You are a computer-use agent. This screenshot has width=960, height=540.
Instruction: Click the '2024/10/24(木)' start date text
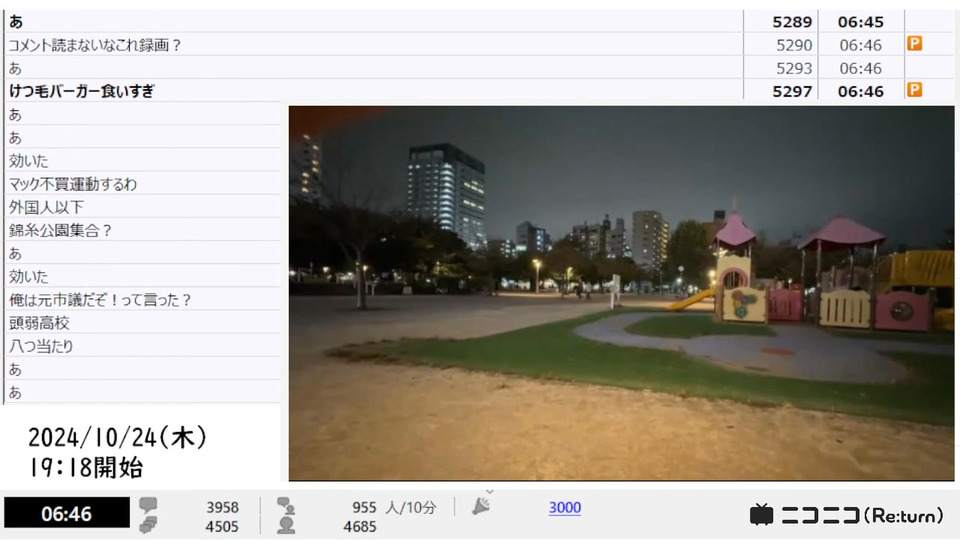(118, 438)
